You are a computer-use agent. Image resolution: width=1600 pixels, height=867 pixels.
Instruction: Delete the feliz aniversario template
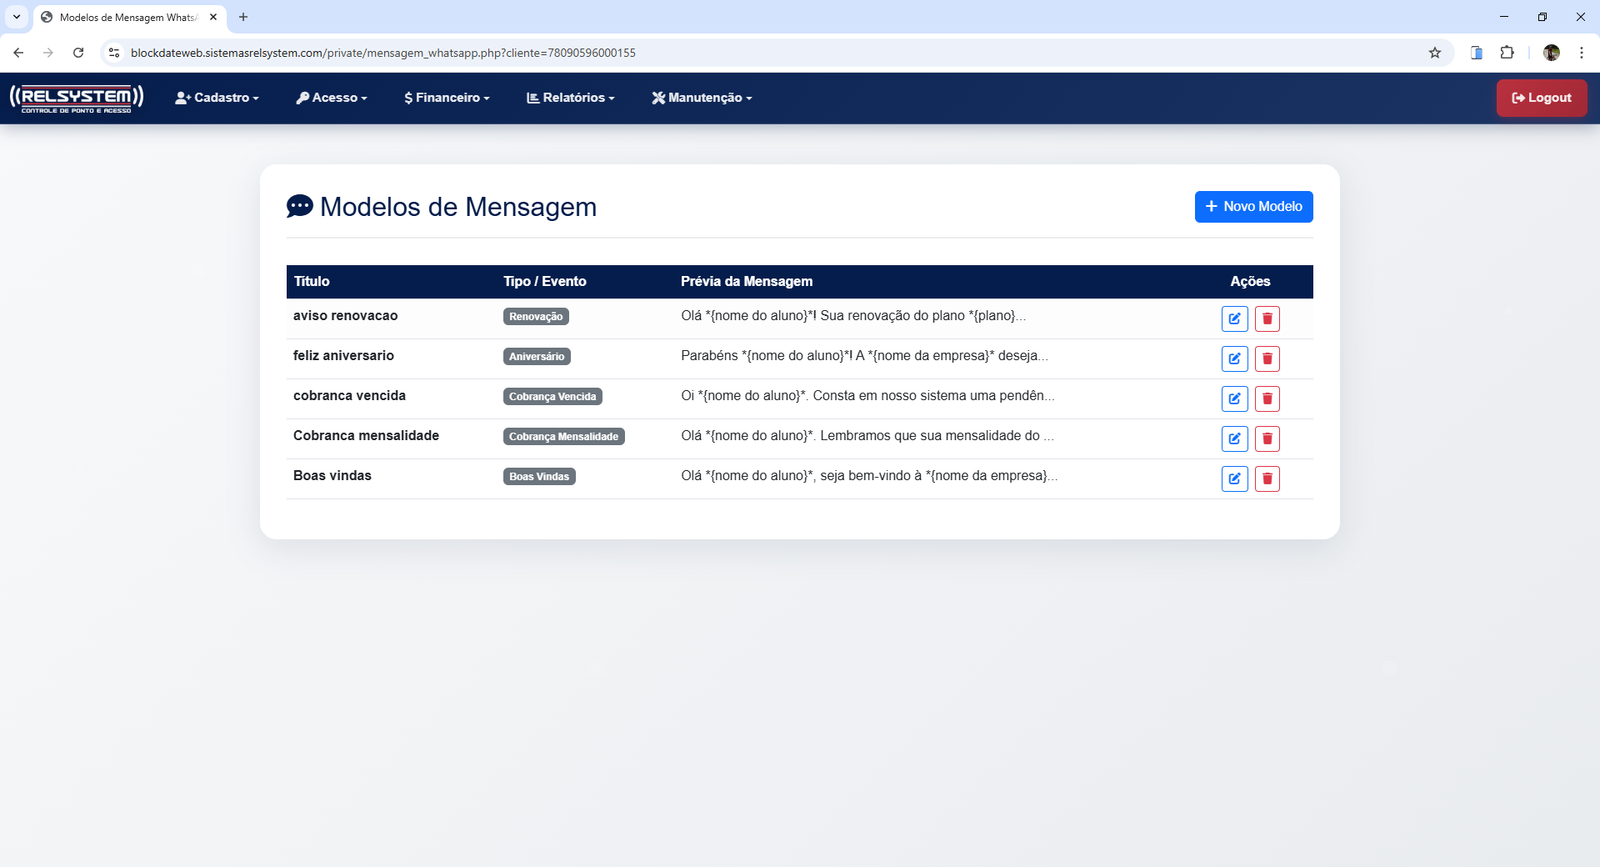click(1267, 359)
